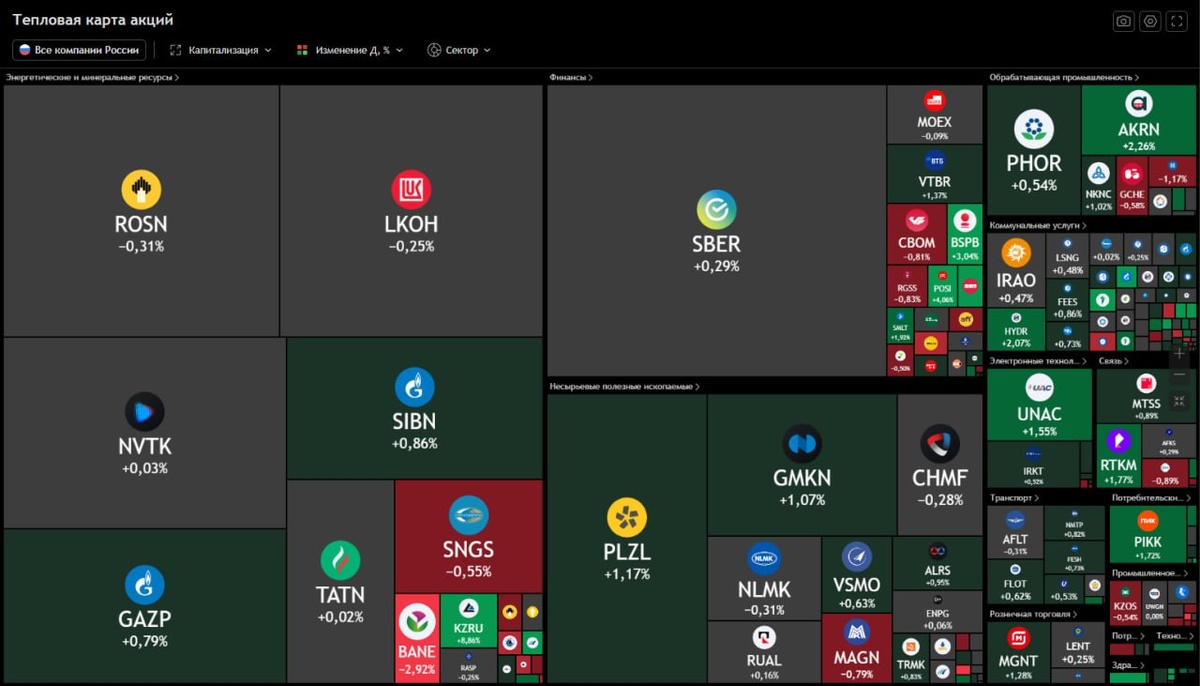1200x686 pixels.
Task: Select the RUAL tile
Action: coord(764,652)
